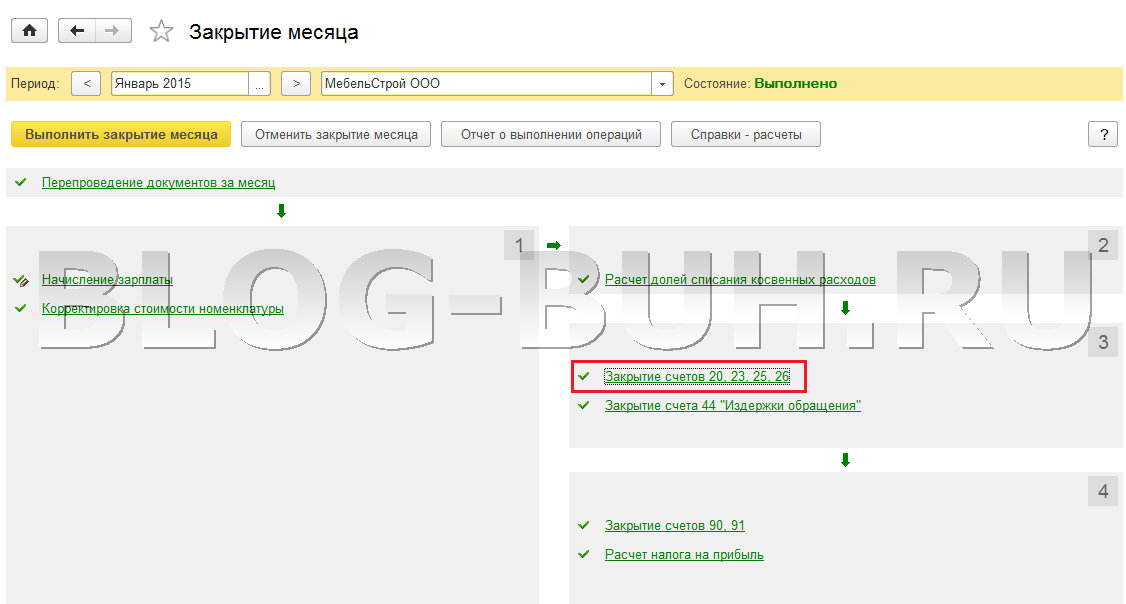Go back with the left arrow

[77, 31]
